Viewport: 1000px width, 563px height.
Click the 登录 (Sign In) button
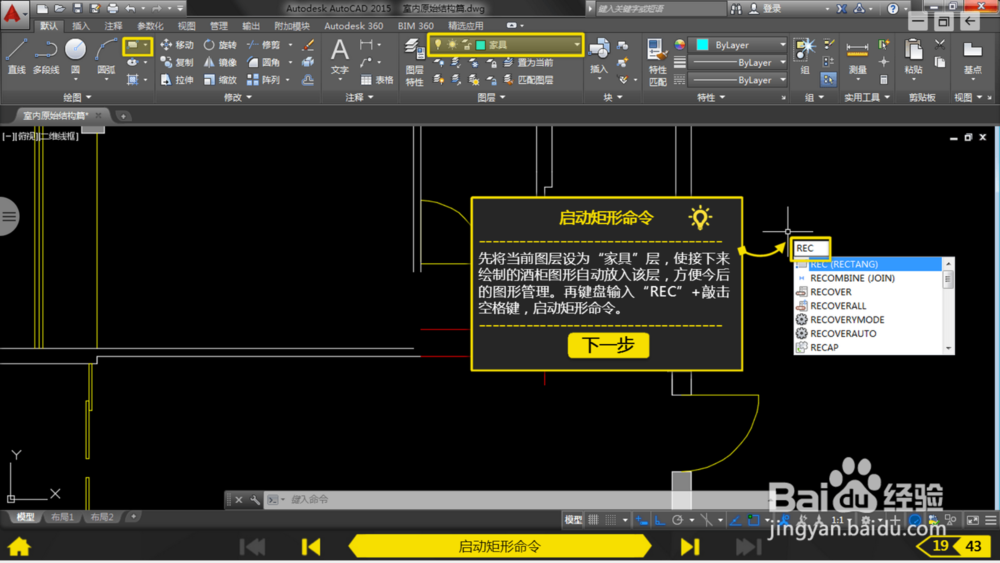pos(765,8)
